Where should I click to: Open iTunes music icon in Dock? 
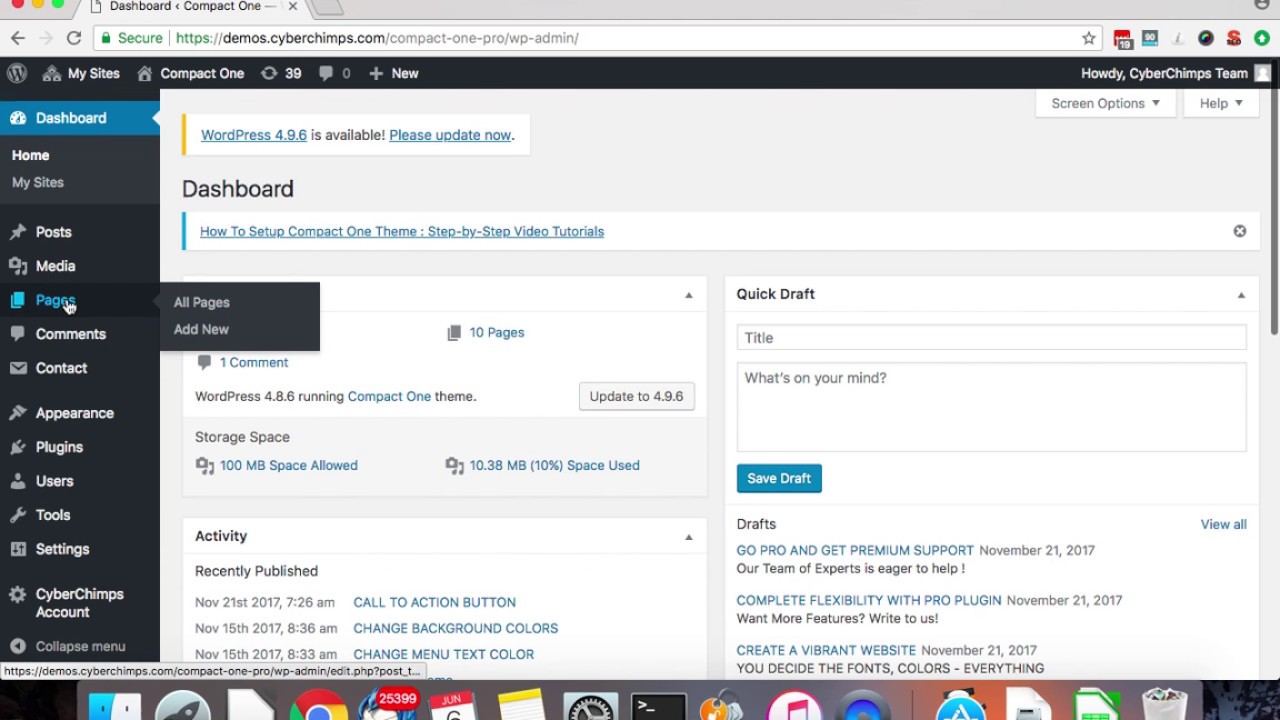click(x=795, y=708)
